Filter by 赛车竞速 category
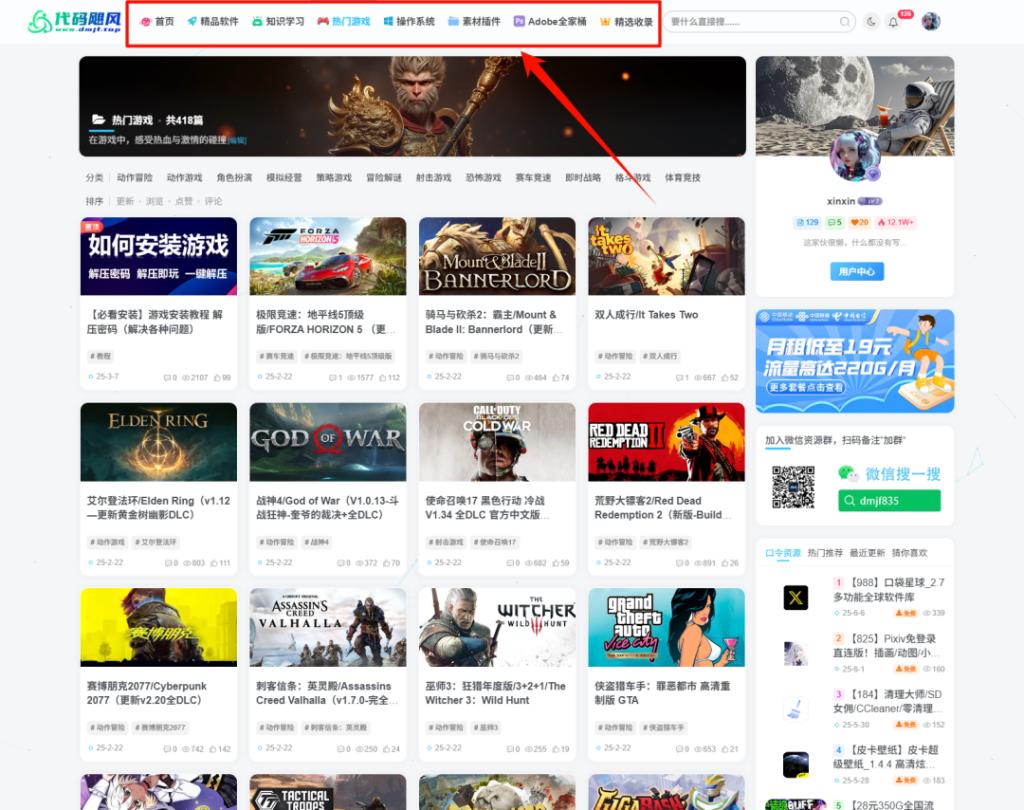This screenshot has width=1024, height=810. 533,178
